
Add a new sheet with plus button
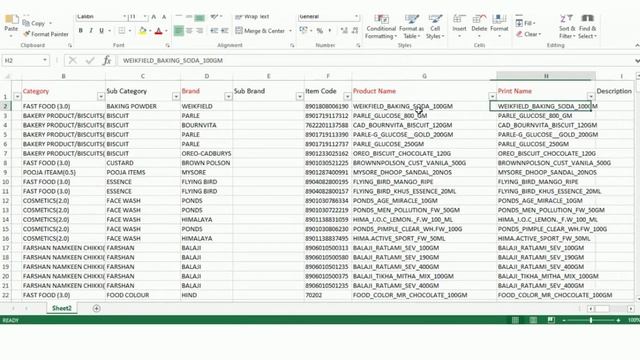point(96,308)
